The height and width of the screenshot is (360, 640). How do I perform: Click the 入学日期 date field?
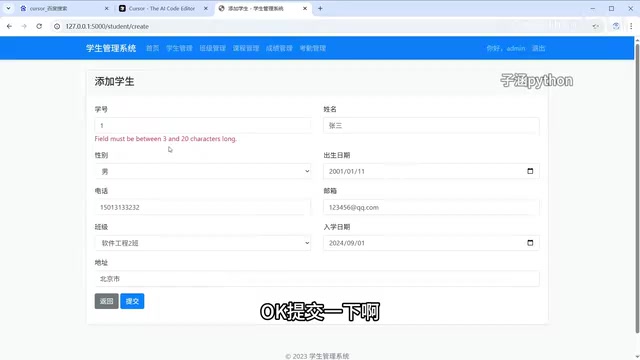[431, 243]
